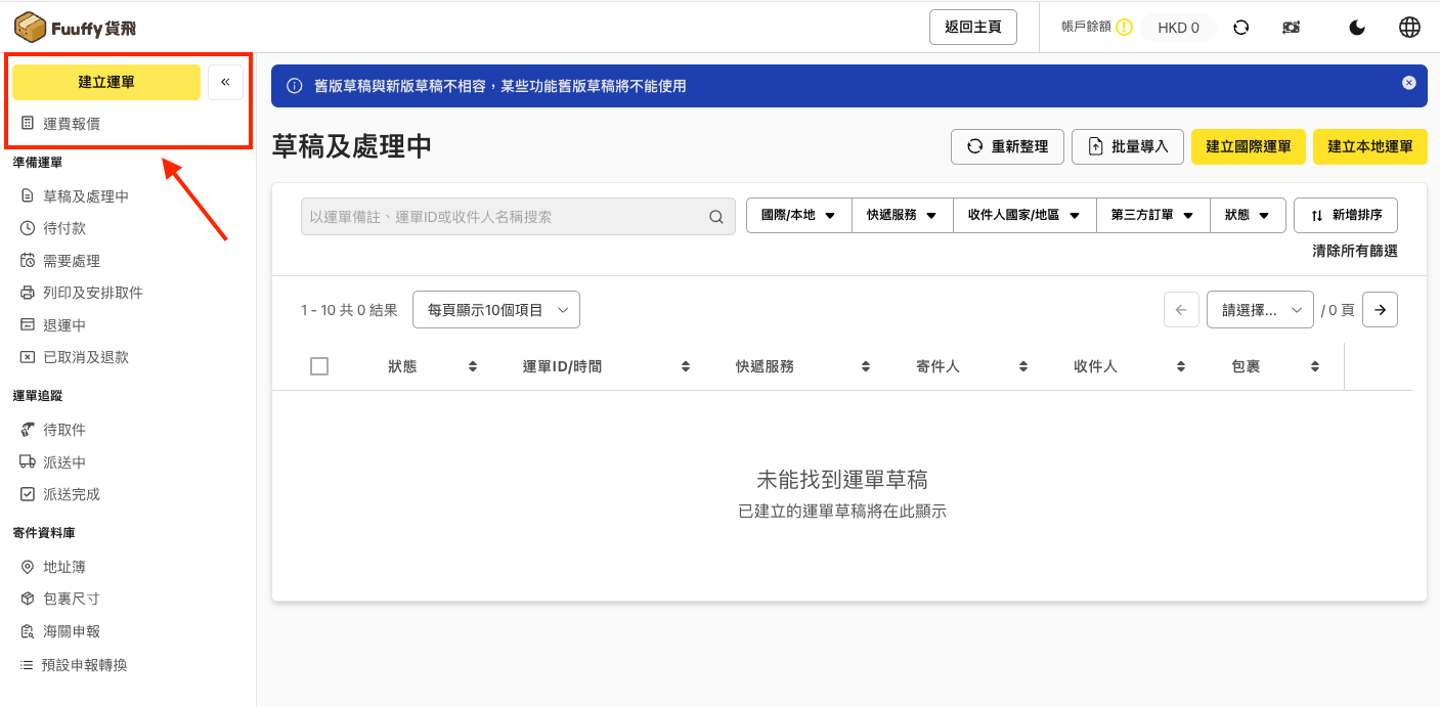Go to 地址簿 in the sidebar
The width and height of the screenshot is (1440, 707).
[x=64, y=567]
